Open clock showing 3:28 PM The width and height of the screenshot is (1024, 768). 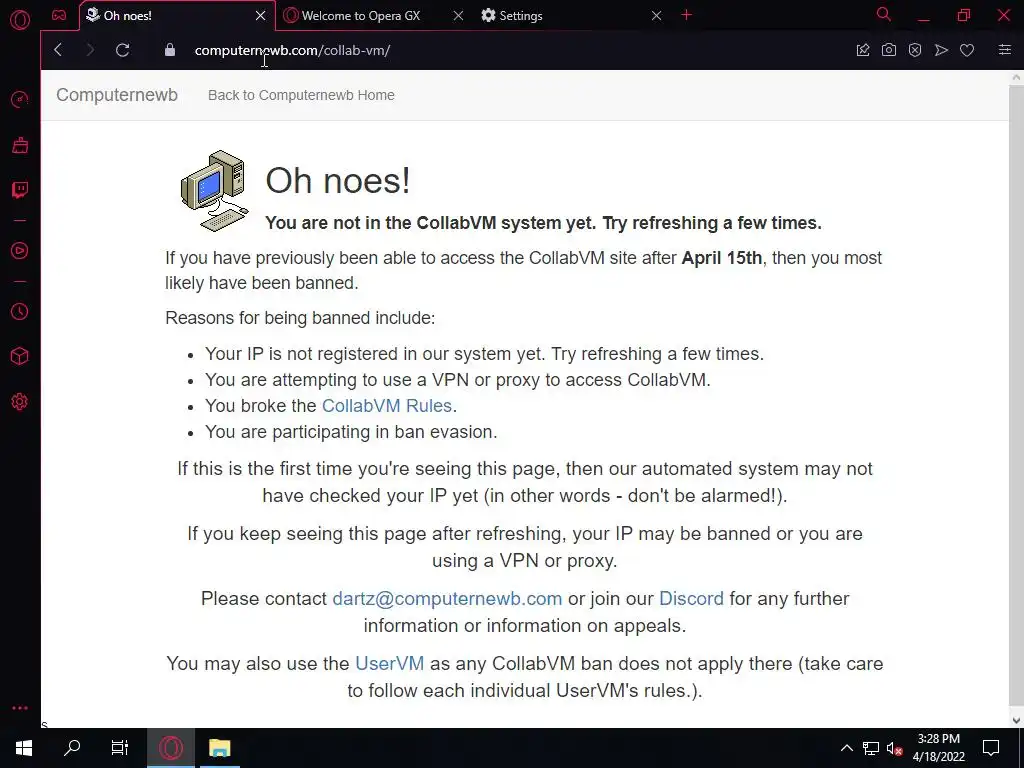pos(938,748)
